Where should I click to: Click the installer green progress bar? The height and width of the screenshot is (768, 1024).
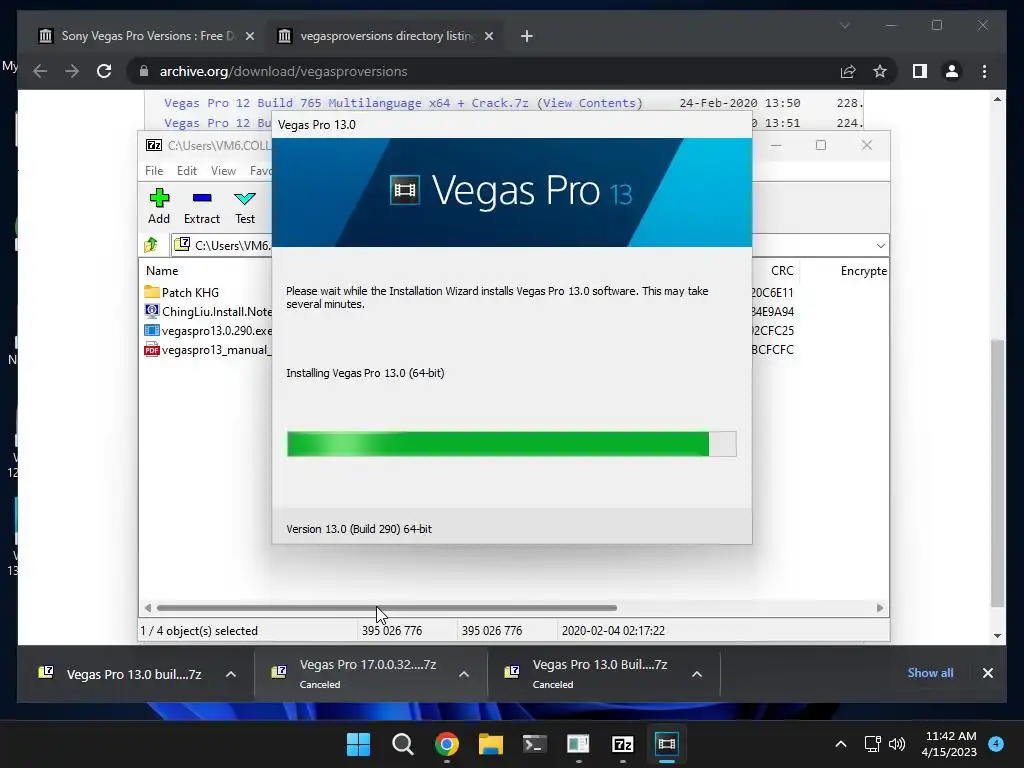tap(498, 443)
